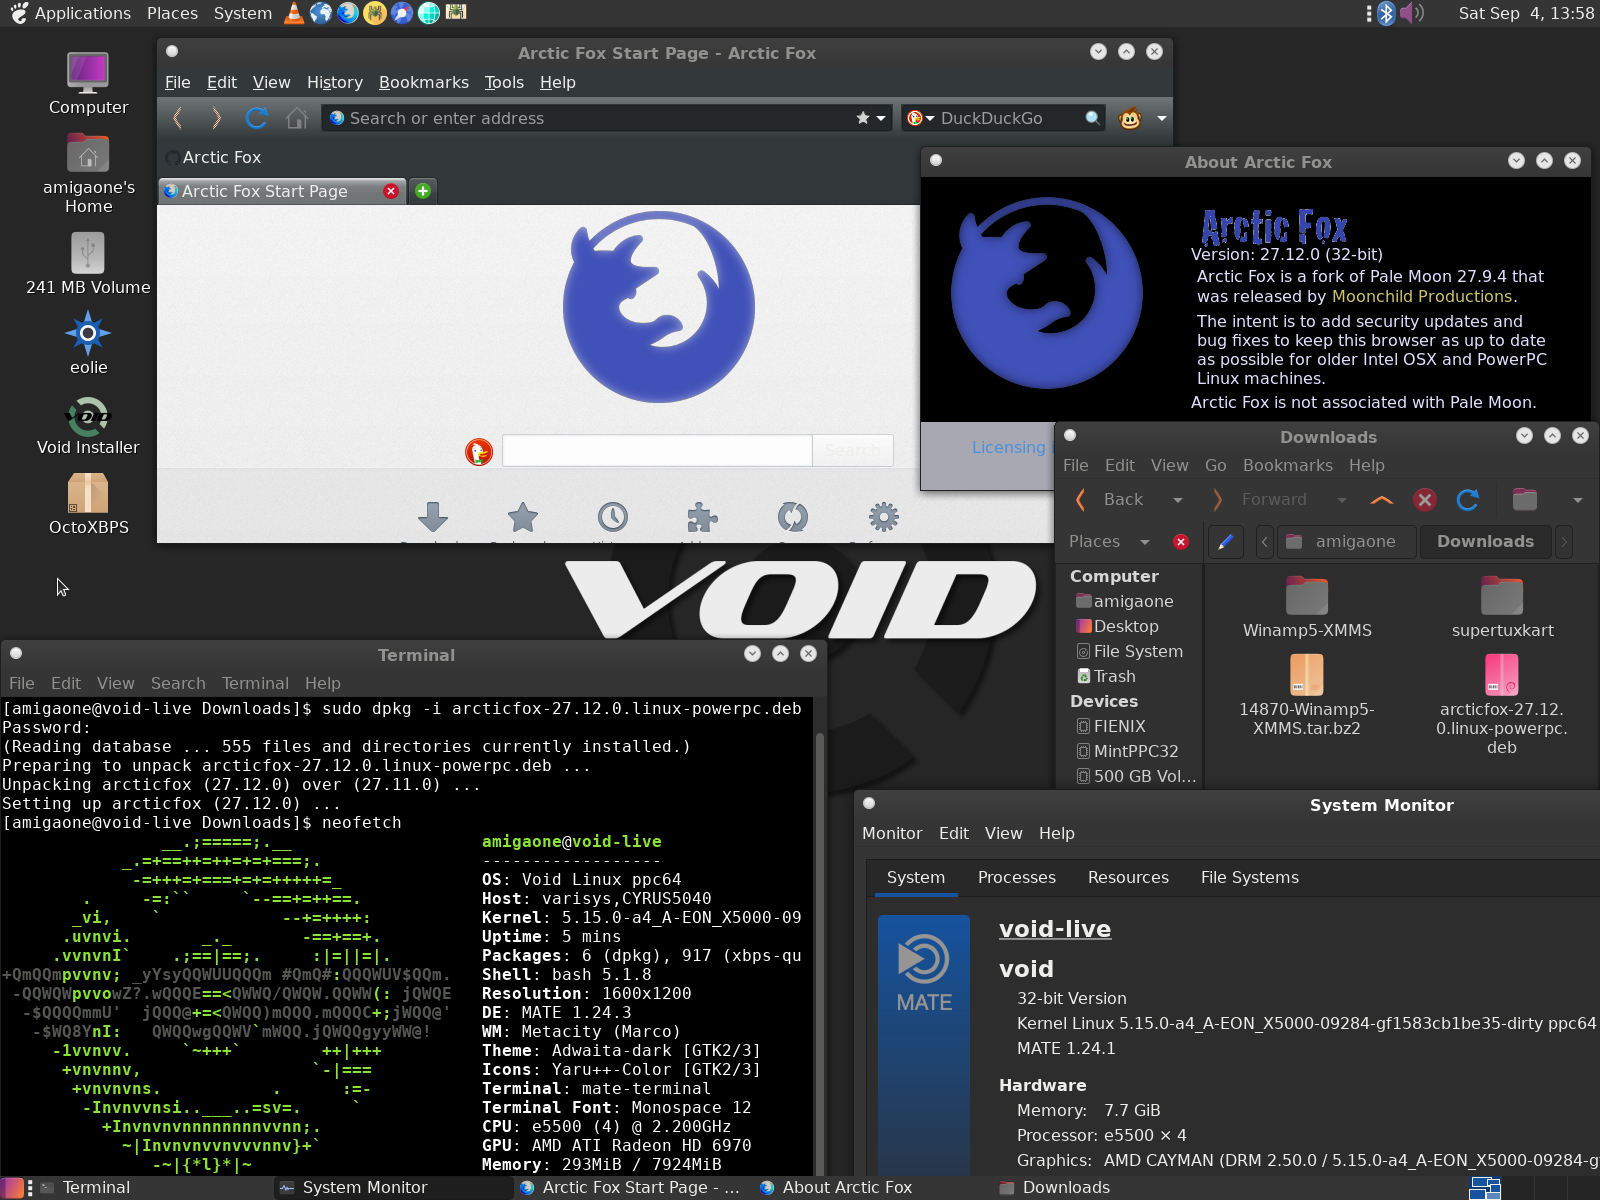
Task: Open History from start page clock icon
Action: click(613, 517)
